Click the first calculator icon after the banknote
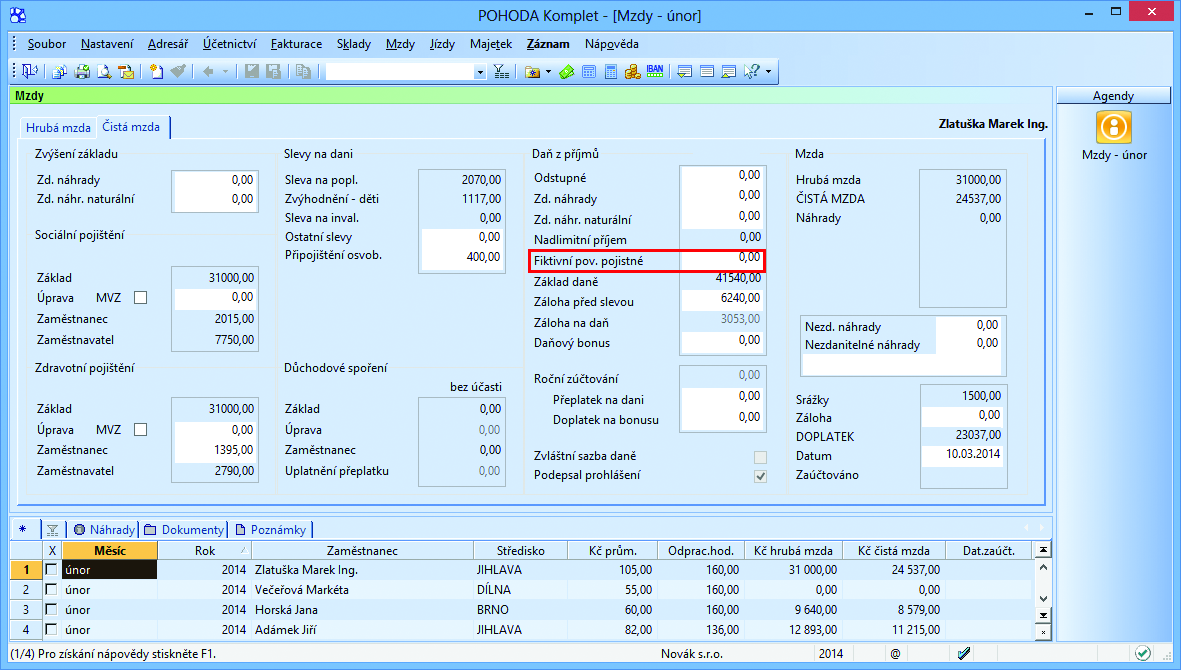Image resolution: width=1181 pixels, height=670 pixels. [x=589, y=72]
